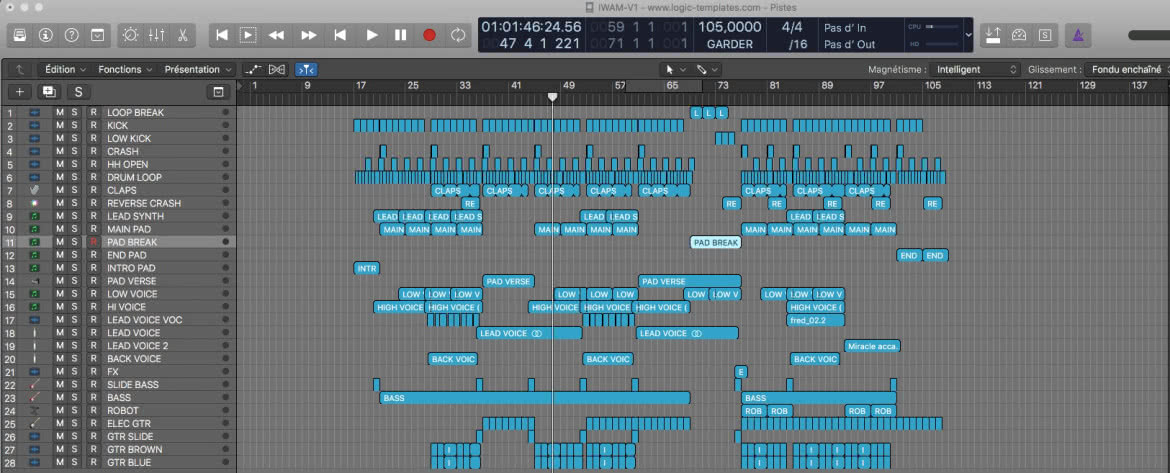1170x473 pixels.
Task: Mute the KICK track
Action: pyautogui.click(x=60, y=125)
